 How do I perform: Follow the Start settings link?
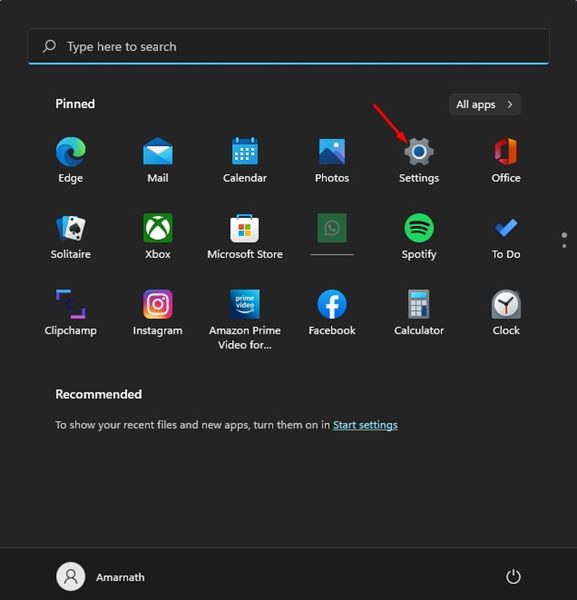click(365, 425)
